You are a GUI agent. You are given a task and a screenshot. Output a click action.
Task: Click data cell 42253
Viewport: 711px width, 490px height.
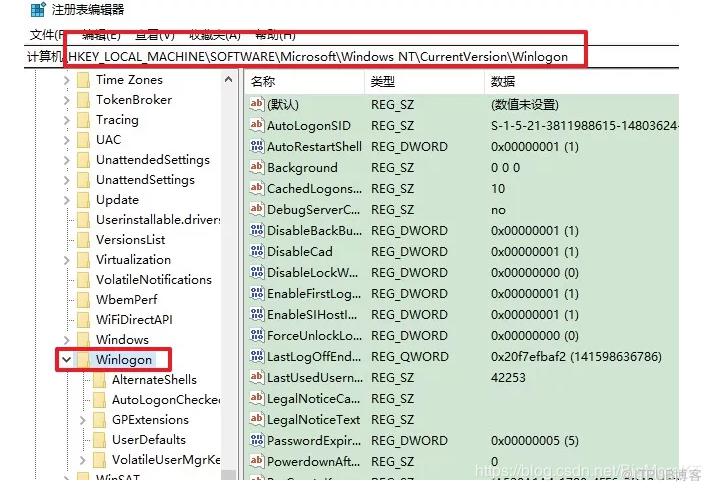point(508,378)
